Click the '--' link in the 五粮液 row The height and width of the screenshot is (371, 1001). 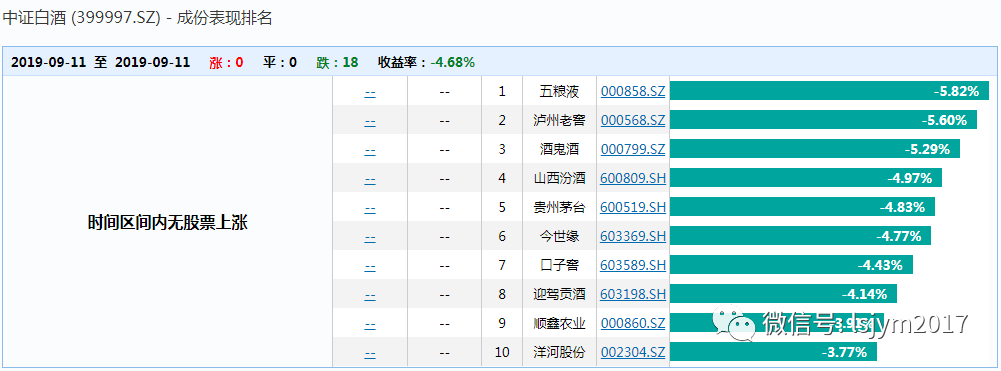(x=370, y=93)
